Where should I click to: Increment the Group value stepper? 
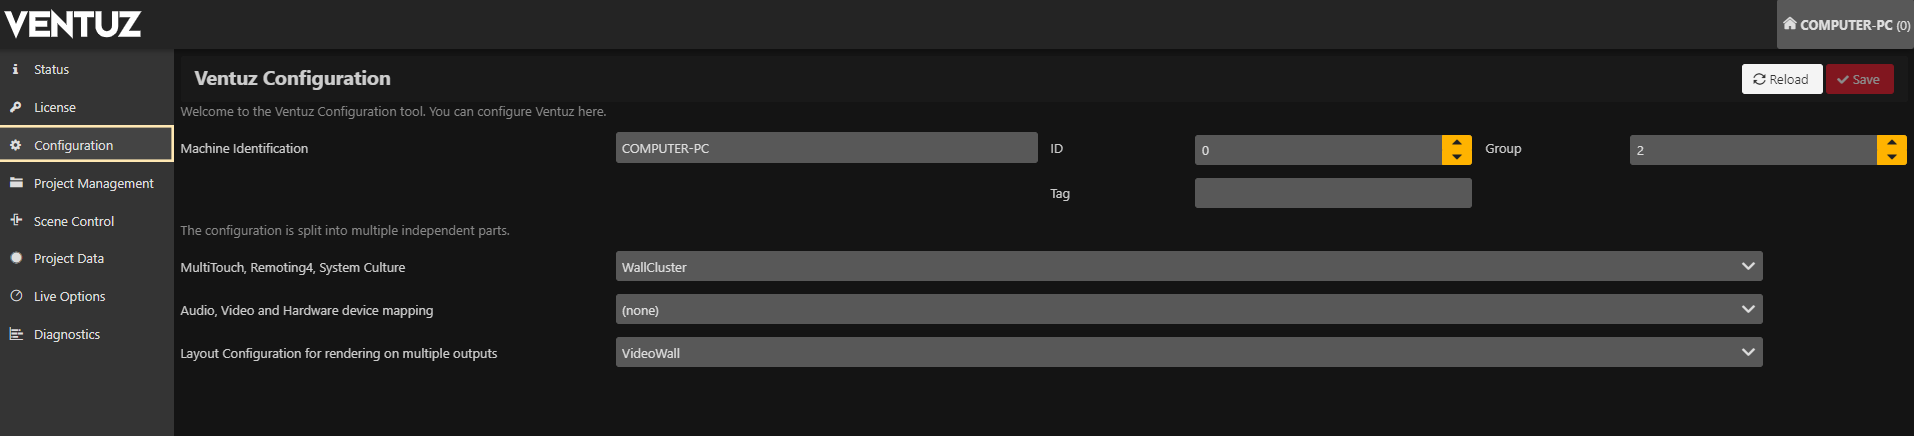1892,143
